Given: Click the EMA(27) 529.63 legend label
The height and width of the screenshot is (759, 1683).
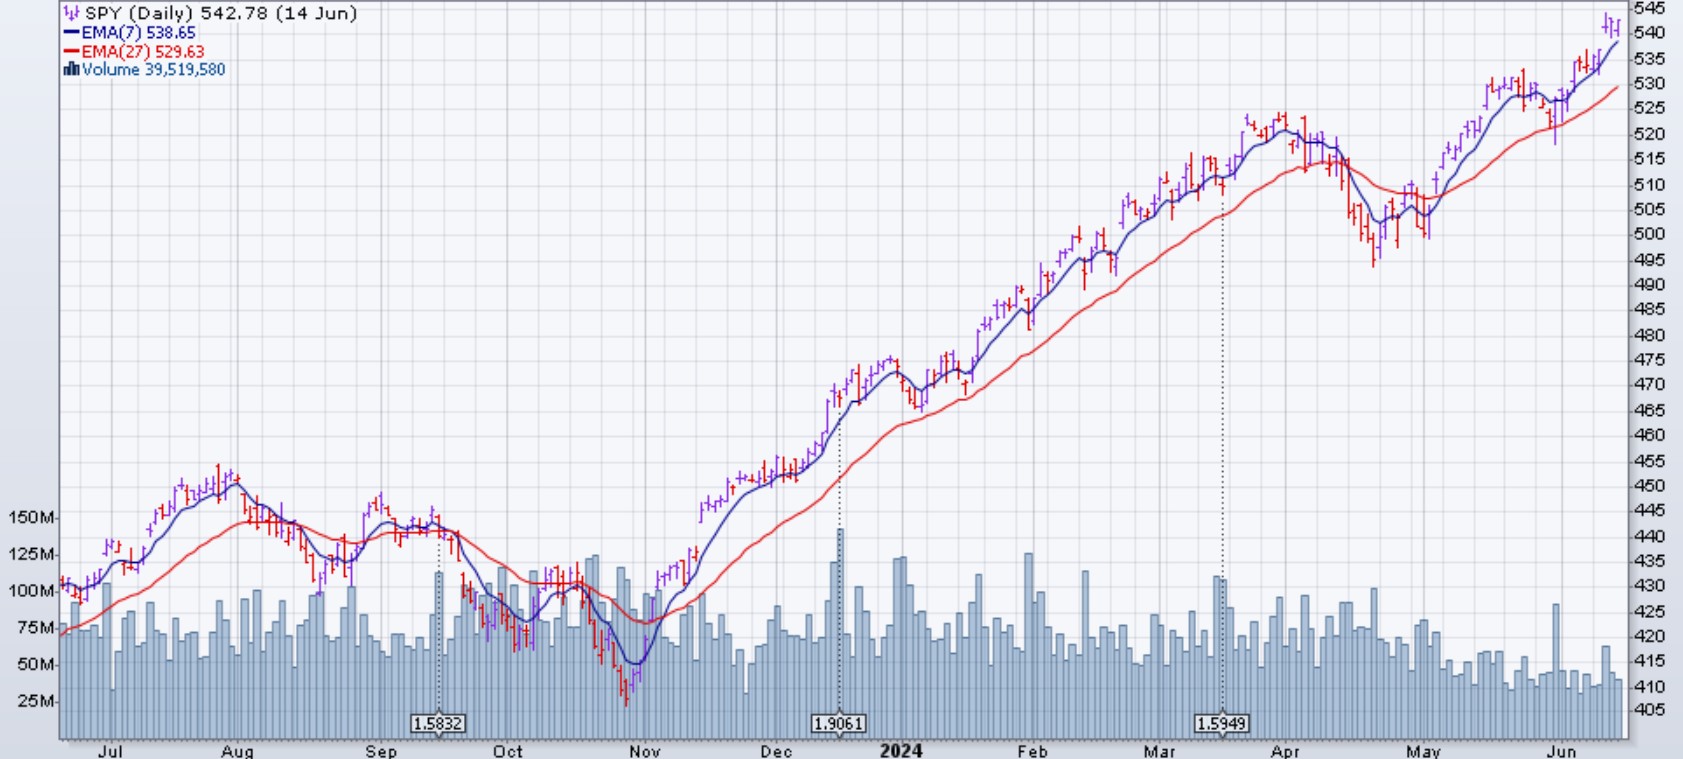Looking at the screenshot, I should pyautogui.click(x=142, y=52).
